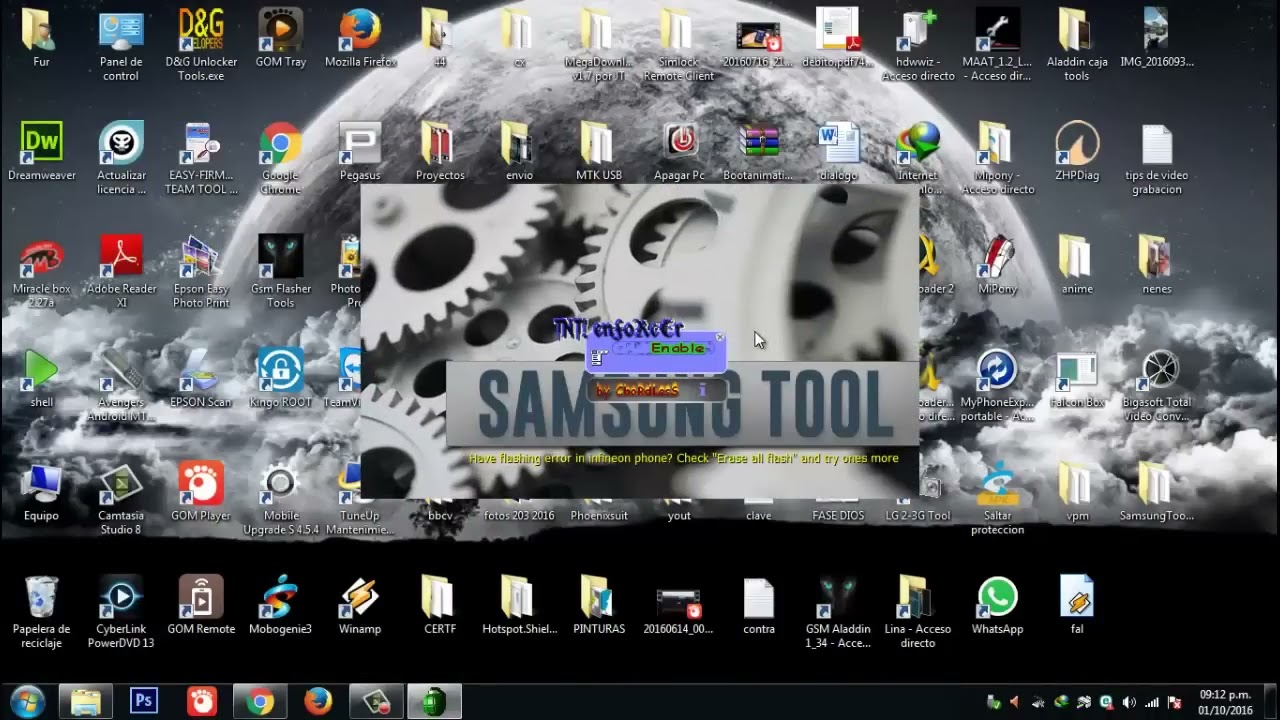The height and width of the screenshot is (720, 1280).
Task: Click the network signal bars tray icon
Action: tap(1152, 702)
